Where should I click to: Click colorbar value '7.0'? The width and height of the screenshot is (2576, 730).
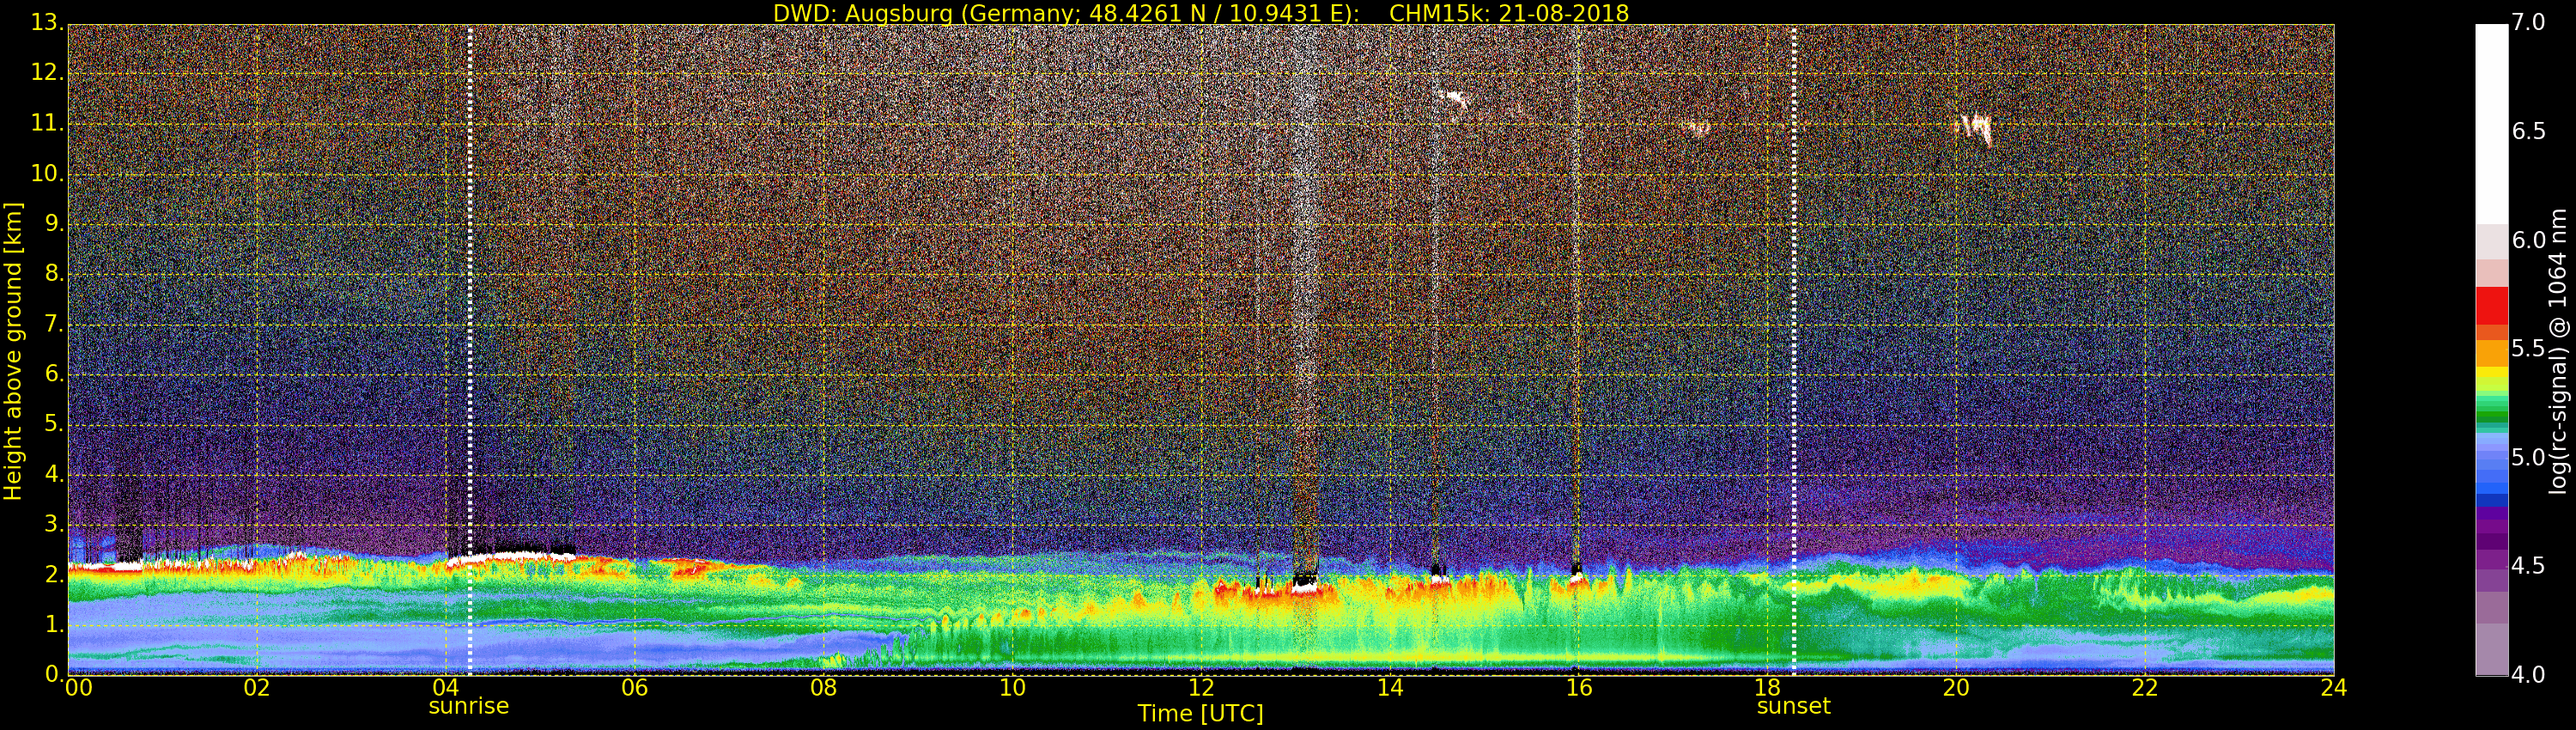click(x=2528, y=23)
